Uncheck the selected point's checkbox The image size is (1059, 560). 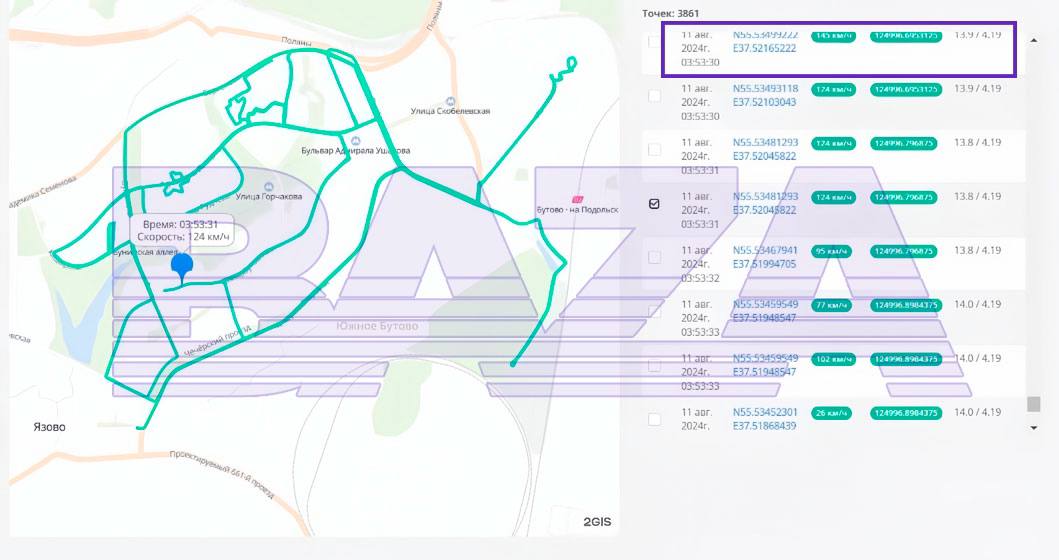point(654,204)
